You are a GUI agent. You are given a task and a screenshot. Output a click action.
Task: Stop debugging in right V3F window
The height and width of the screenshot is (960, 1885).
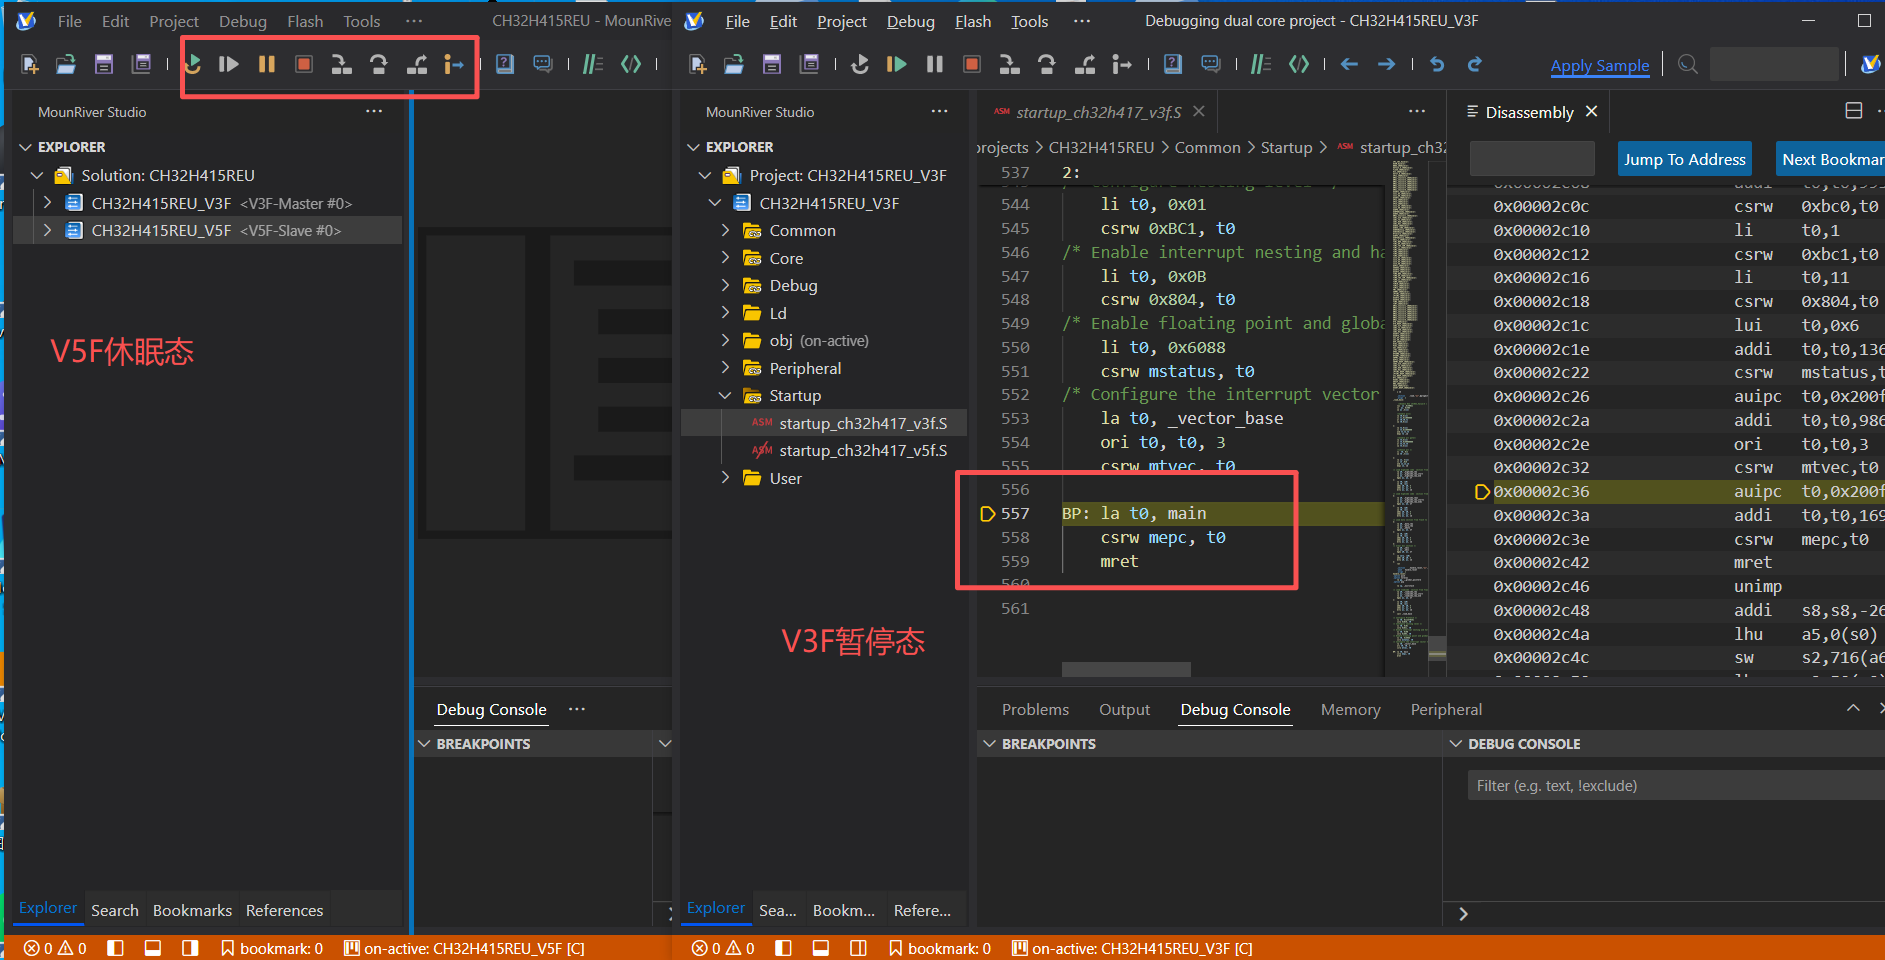[972, 64]
